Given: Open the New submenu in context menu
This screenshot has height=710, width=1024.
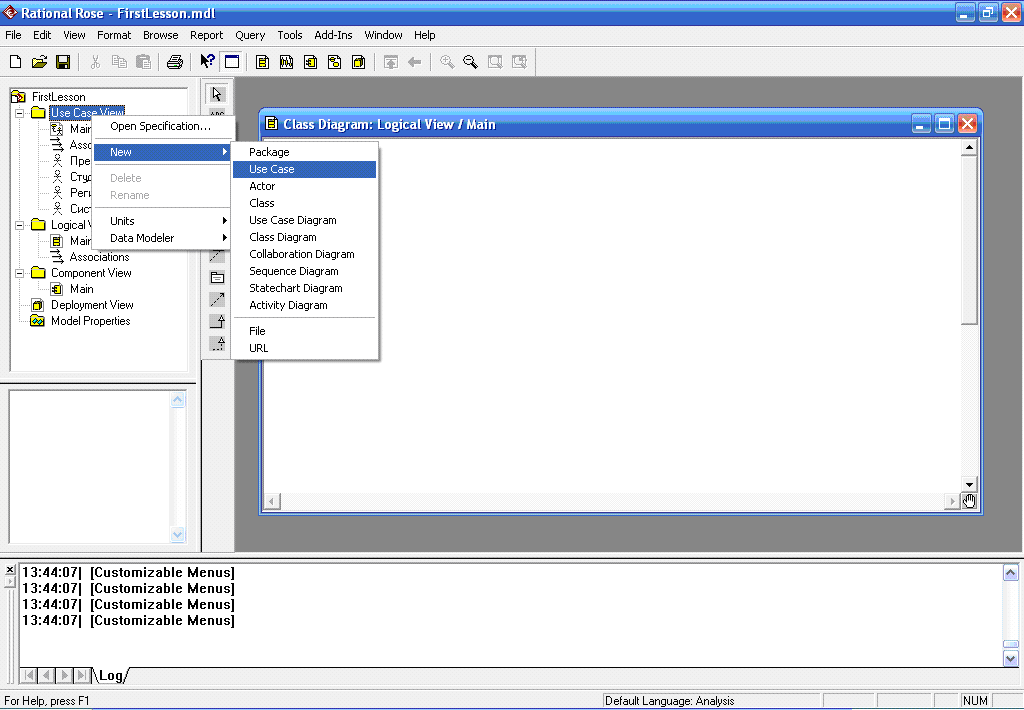Looking at the screenshot, I should 162,152.
